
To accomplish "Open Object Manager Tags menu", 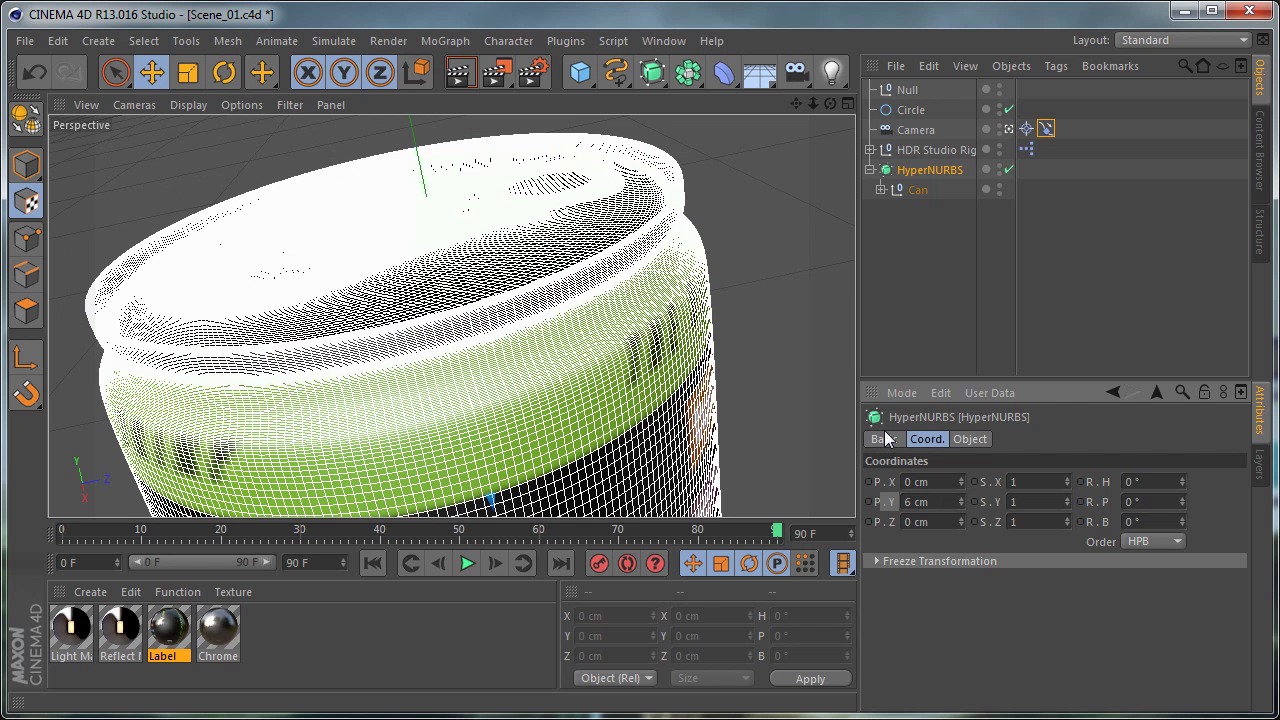I will tap(1056, 66).
